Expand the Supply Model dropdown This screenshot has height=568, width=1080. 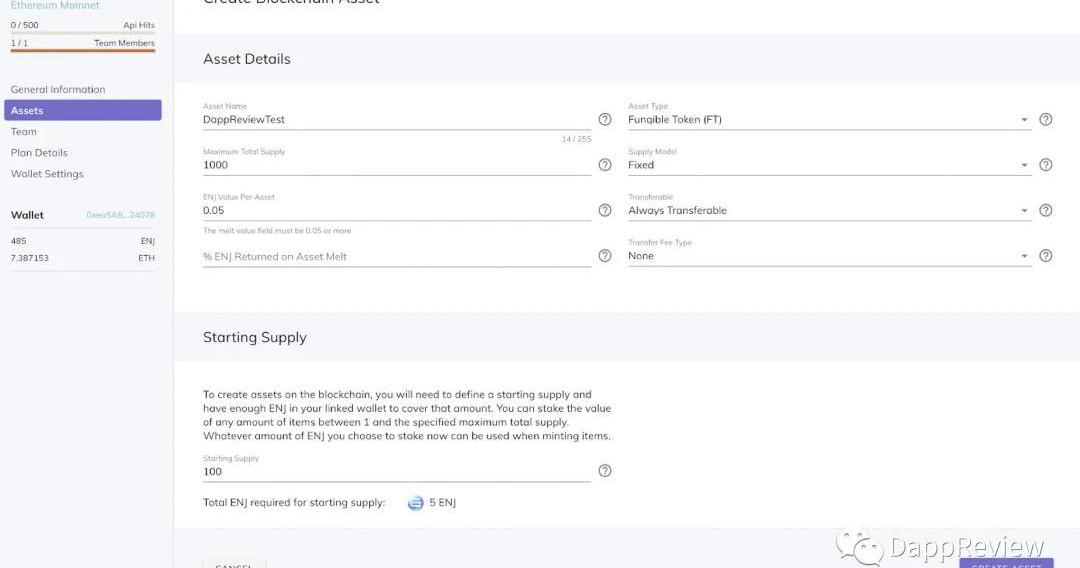coord(828,165)
